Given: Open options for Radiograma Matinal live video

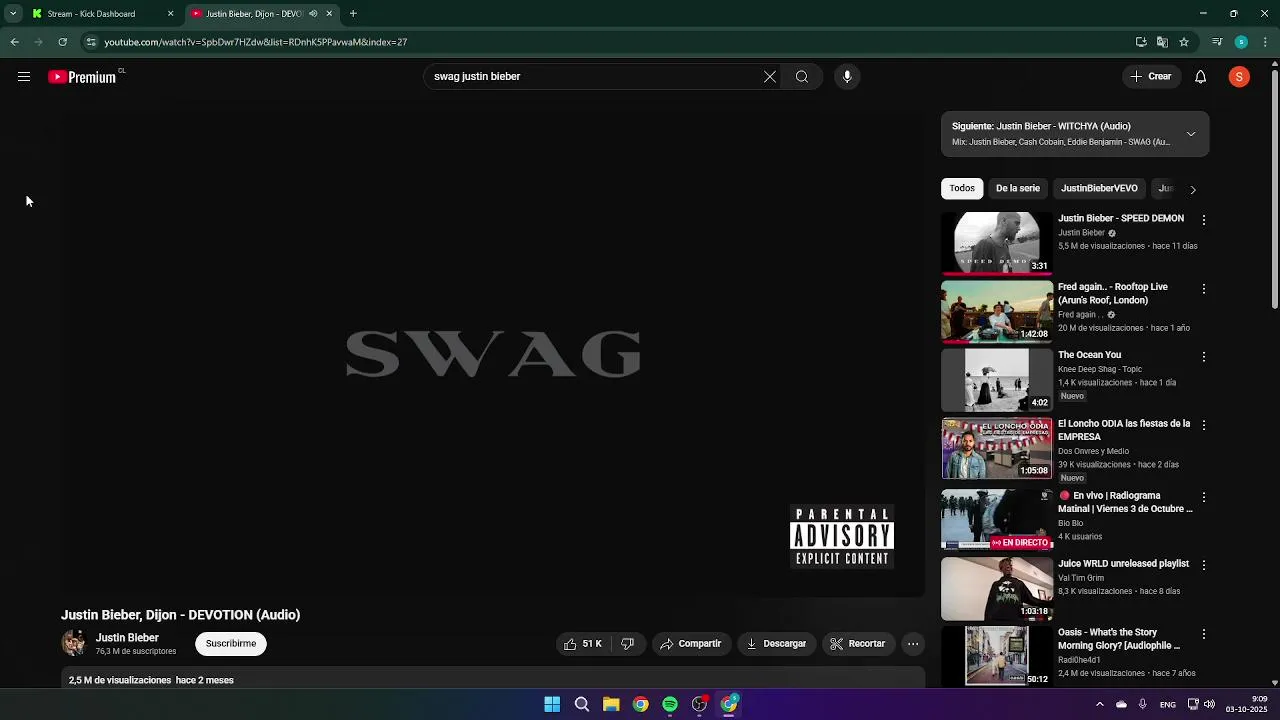Looking at the screenshot, I should [1204, 498].
